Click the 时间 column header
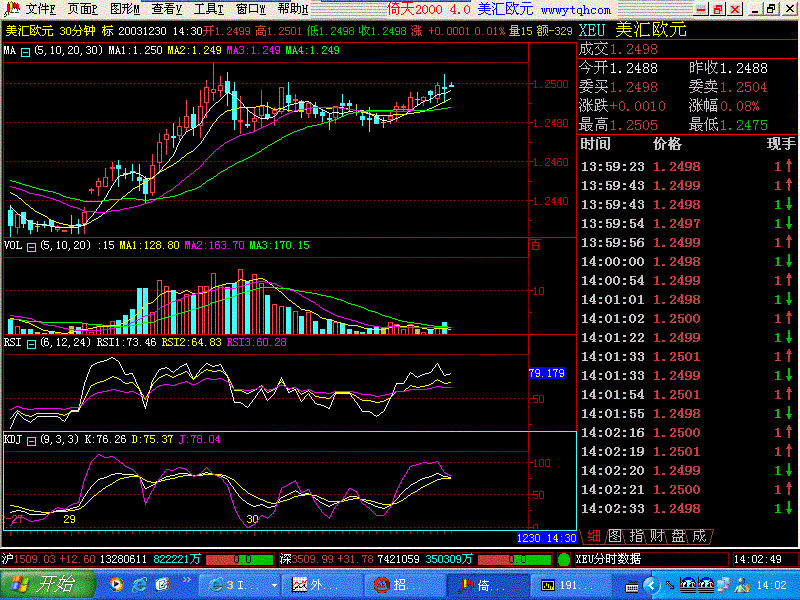This screenshot has height=600, width=800. click(x=596, y=144)
